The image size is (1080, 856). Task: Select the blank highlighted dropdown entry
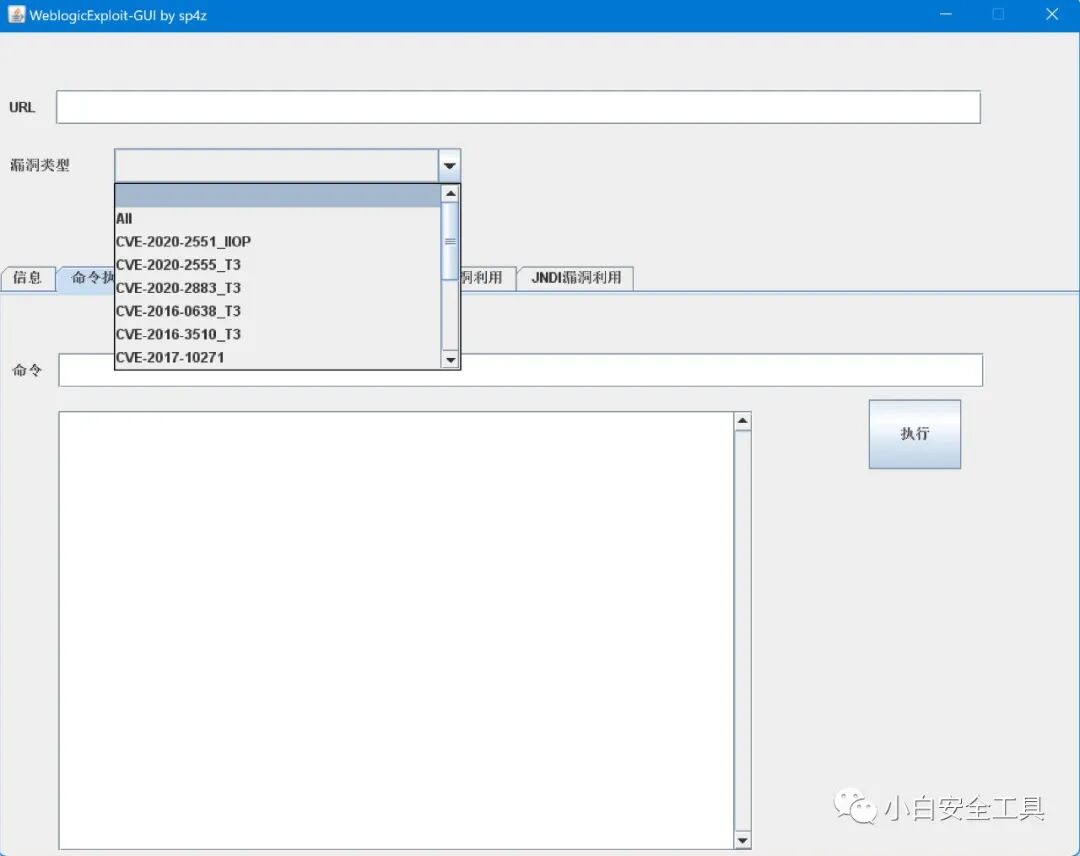pyautogui.click(x=278, y=196)
